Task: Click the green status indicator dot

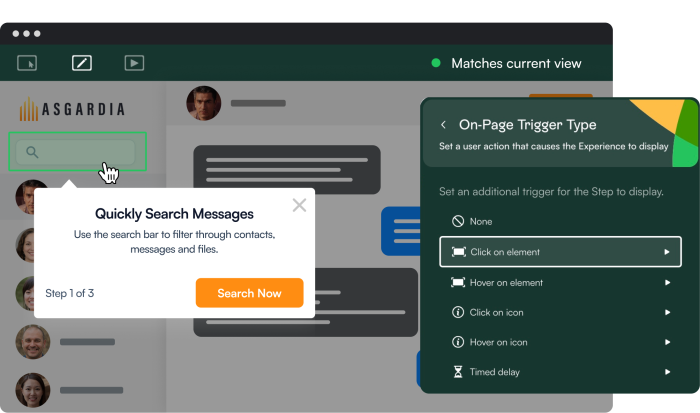Action: pos(436,63)
